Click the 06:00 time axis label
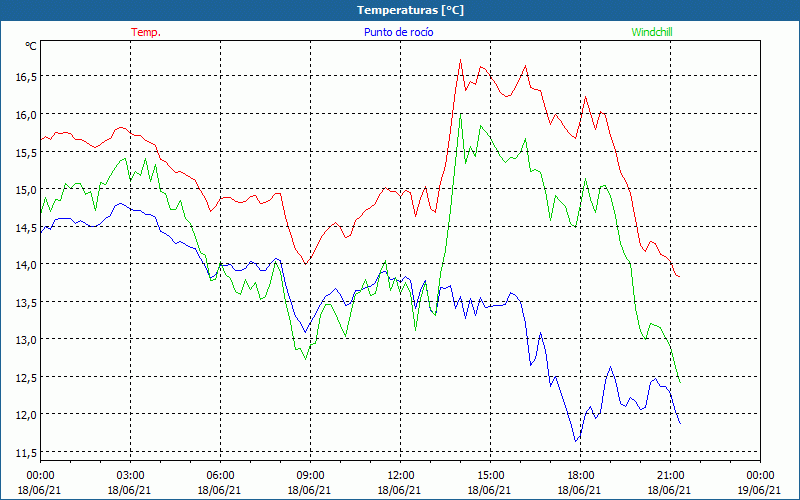This screenshot has height=500, width=800. [x=220, y=476]
